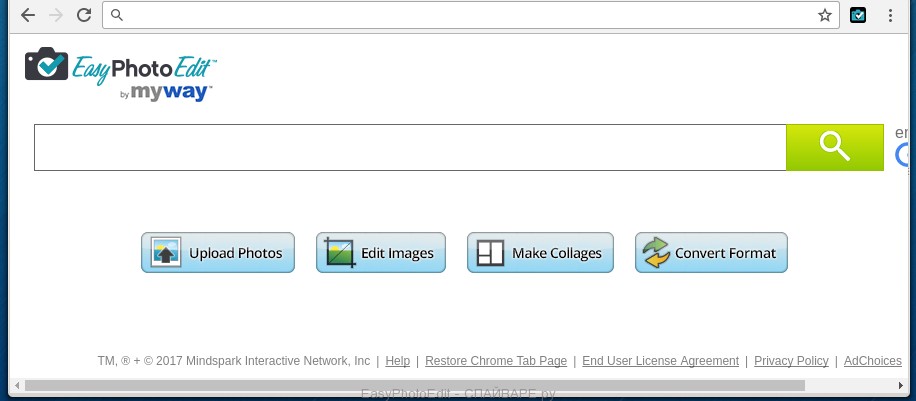Image resolution: width=916 pixels, height=401 pixels.
Task: Click the EasyPhotoEdit camera logo
Action: [x=46, y=66]
